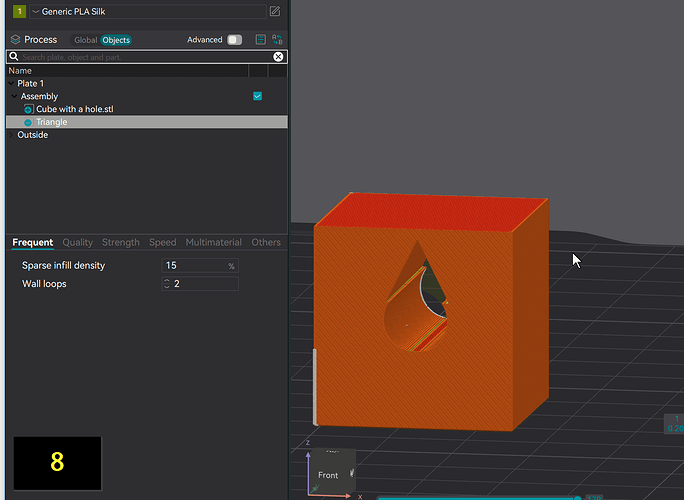The width and height of the screenshot is (684, 500).
Task: Open the Generic PLA Silk filament dropdown
Action: click(x=147, y=12)
